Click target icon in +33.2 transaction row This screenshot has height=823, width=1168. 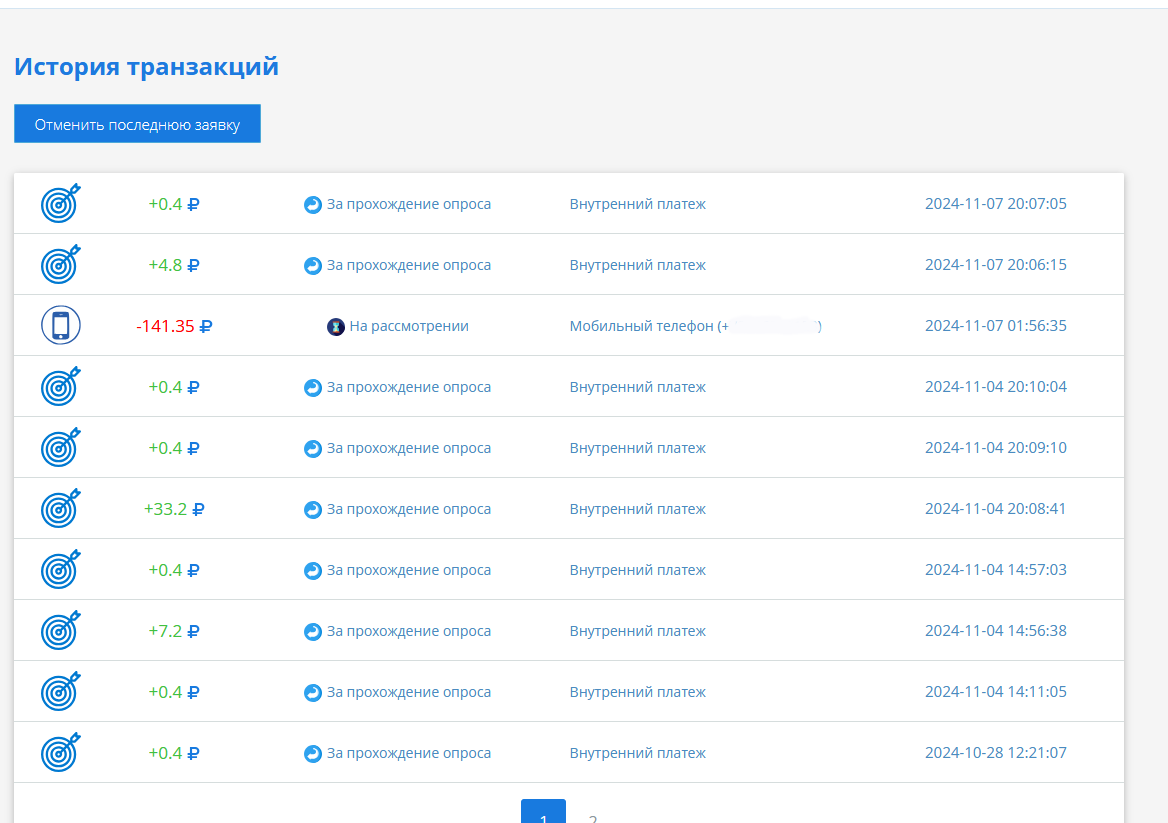pos(60,509)
